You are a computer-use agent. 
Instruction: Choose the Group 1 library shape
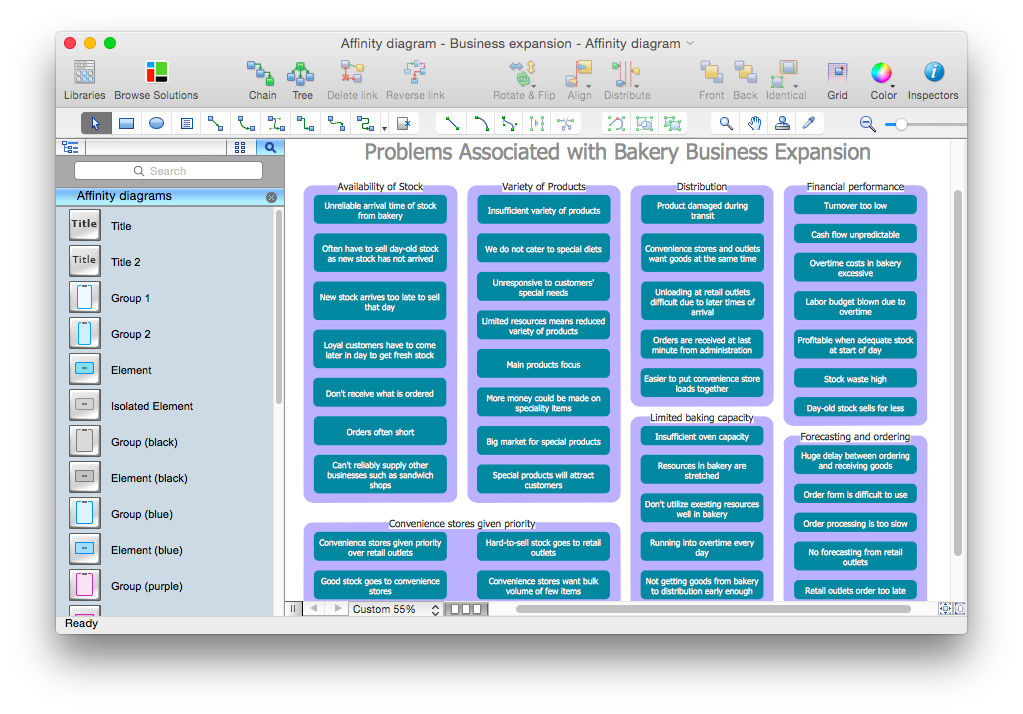(85, 298)
